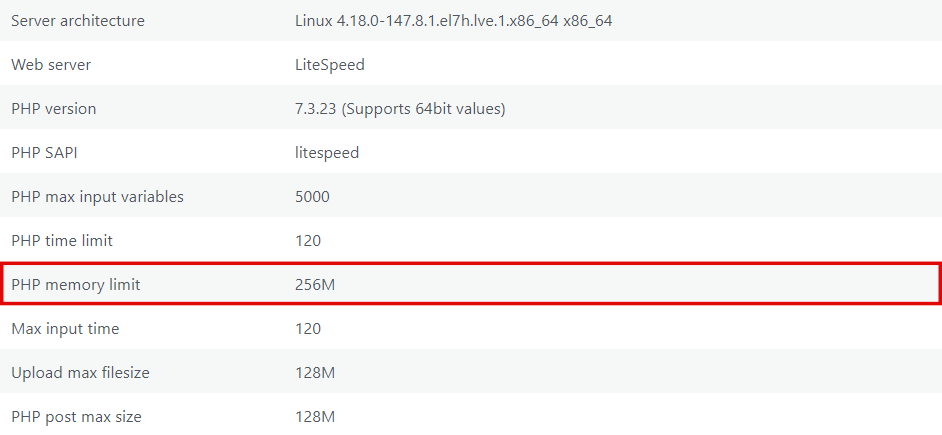942x435 pixels.
Task: Select the PHP post max size value 128M
Action: coord(315,417)
